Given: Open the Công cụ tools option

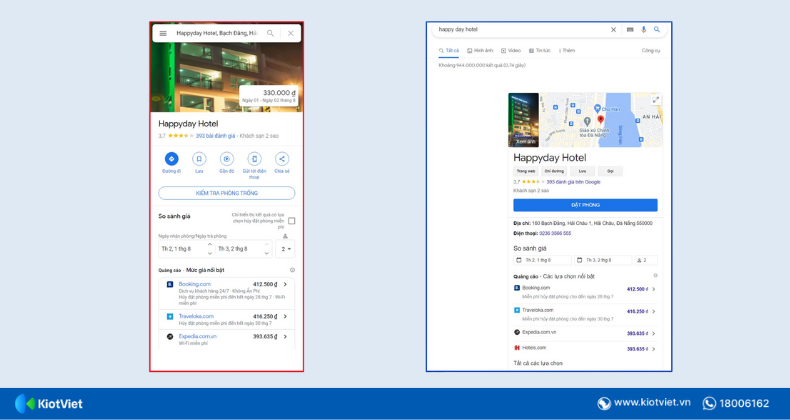Looking at the screenshot, I should click(x=650, y=50).
